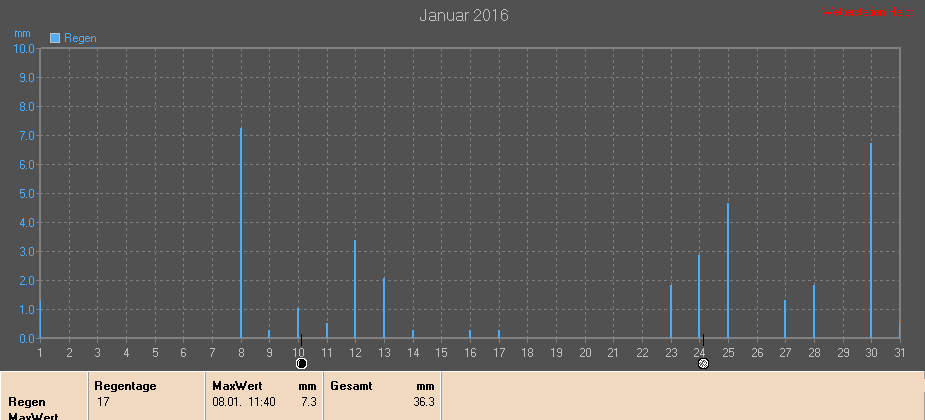Click the full moon icon under day 24
Screen dimensions: 925x420
(x=703, y=363)
